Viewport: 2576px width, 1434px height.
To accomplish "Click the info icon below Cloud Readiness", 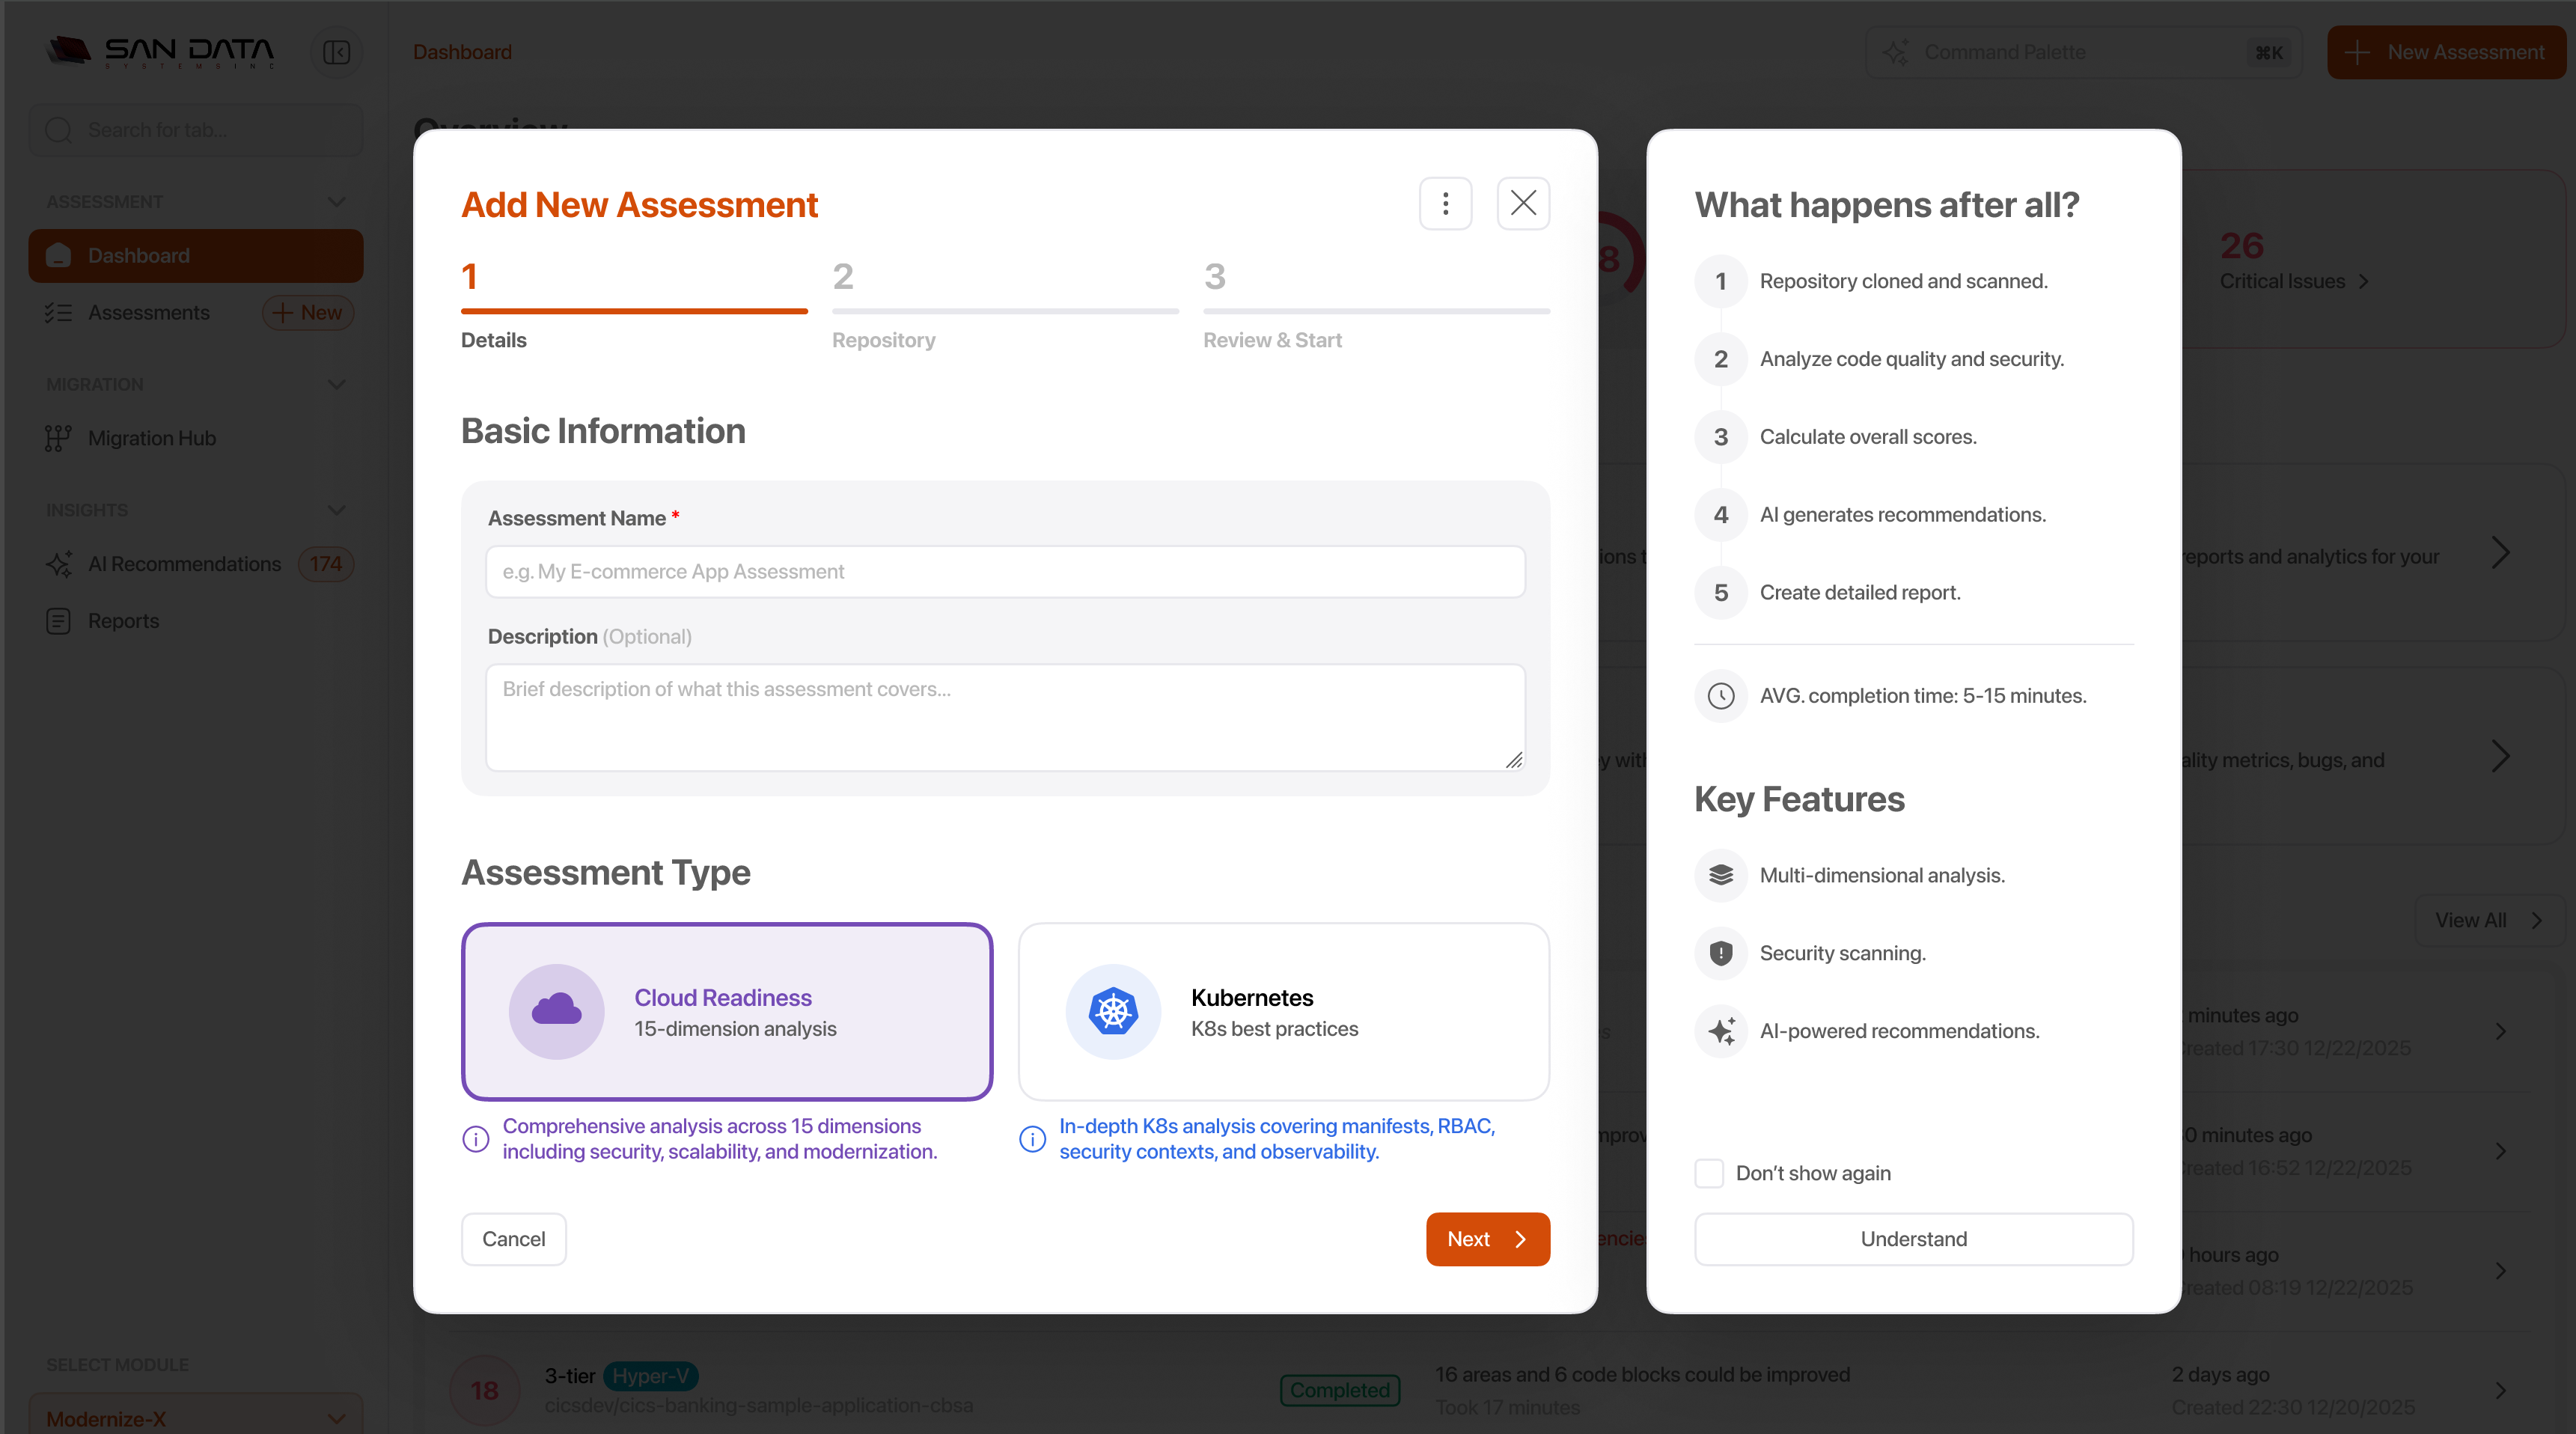I will [475, 1139].
